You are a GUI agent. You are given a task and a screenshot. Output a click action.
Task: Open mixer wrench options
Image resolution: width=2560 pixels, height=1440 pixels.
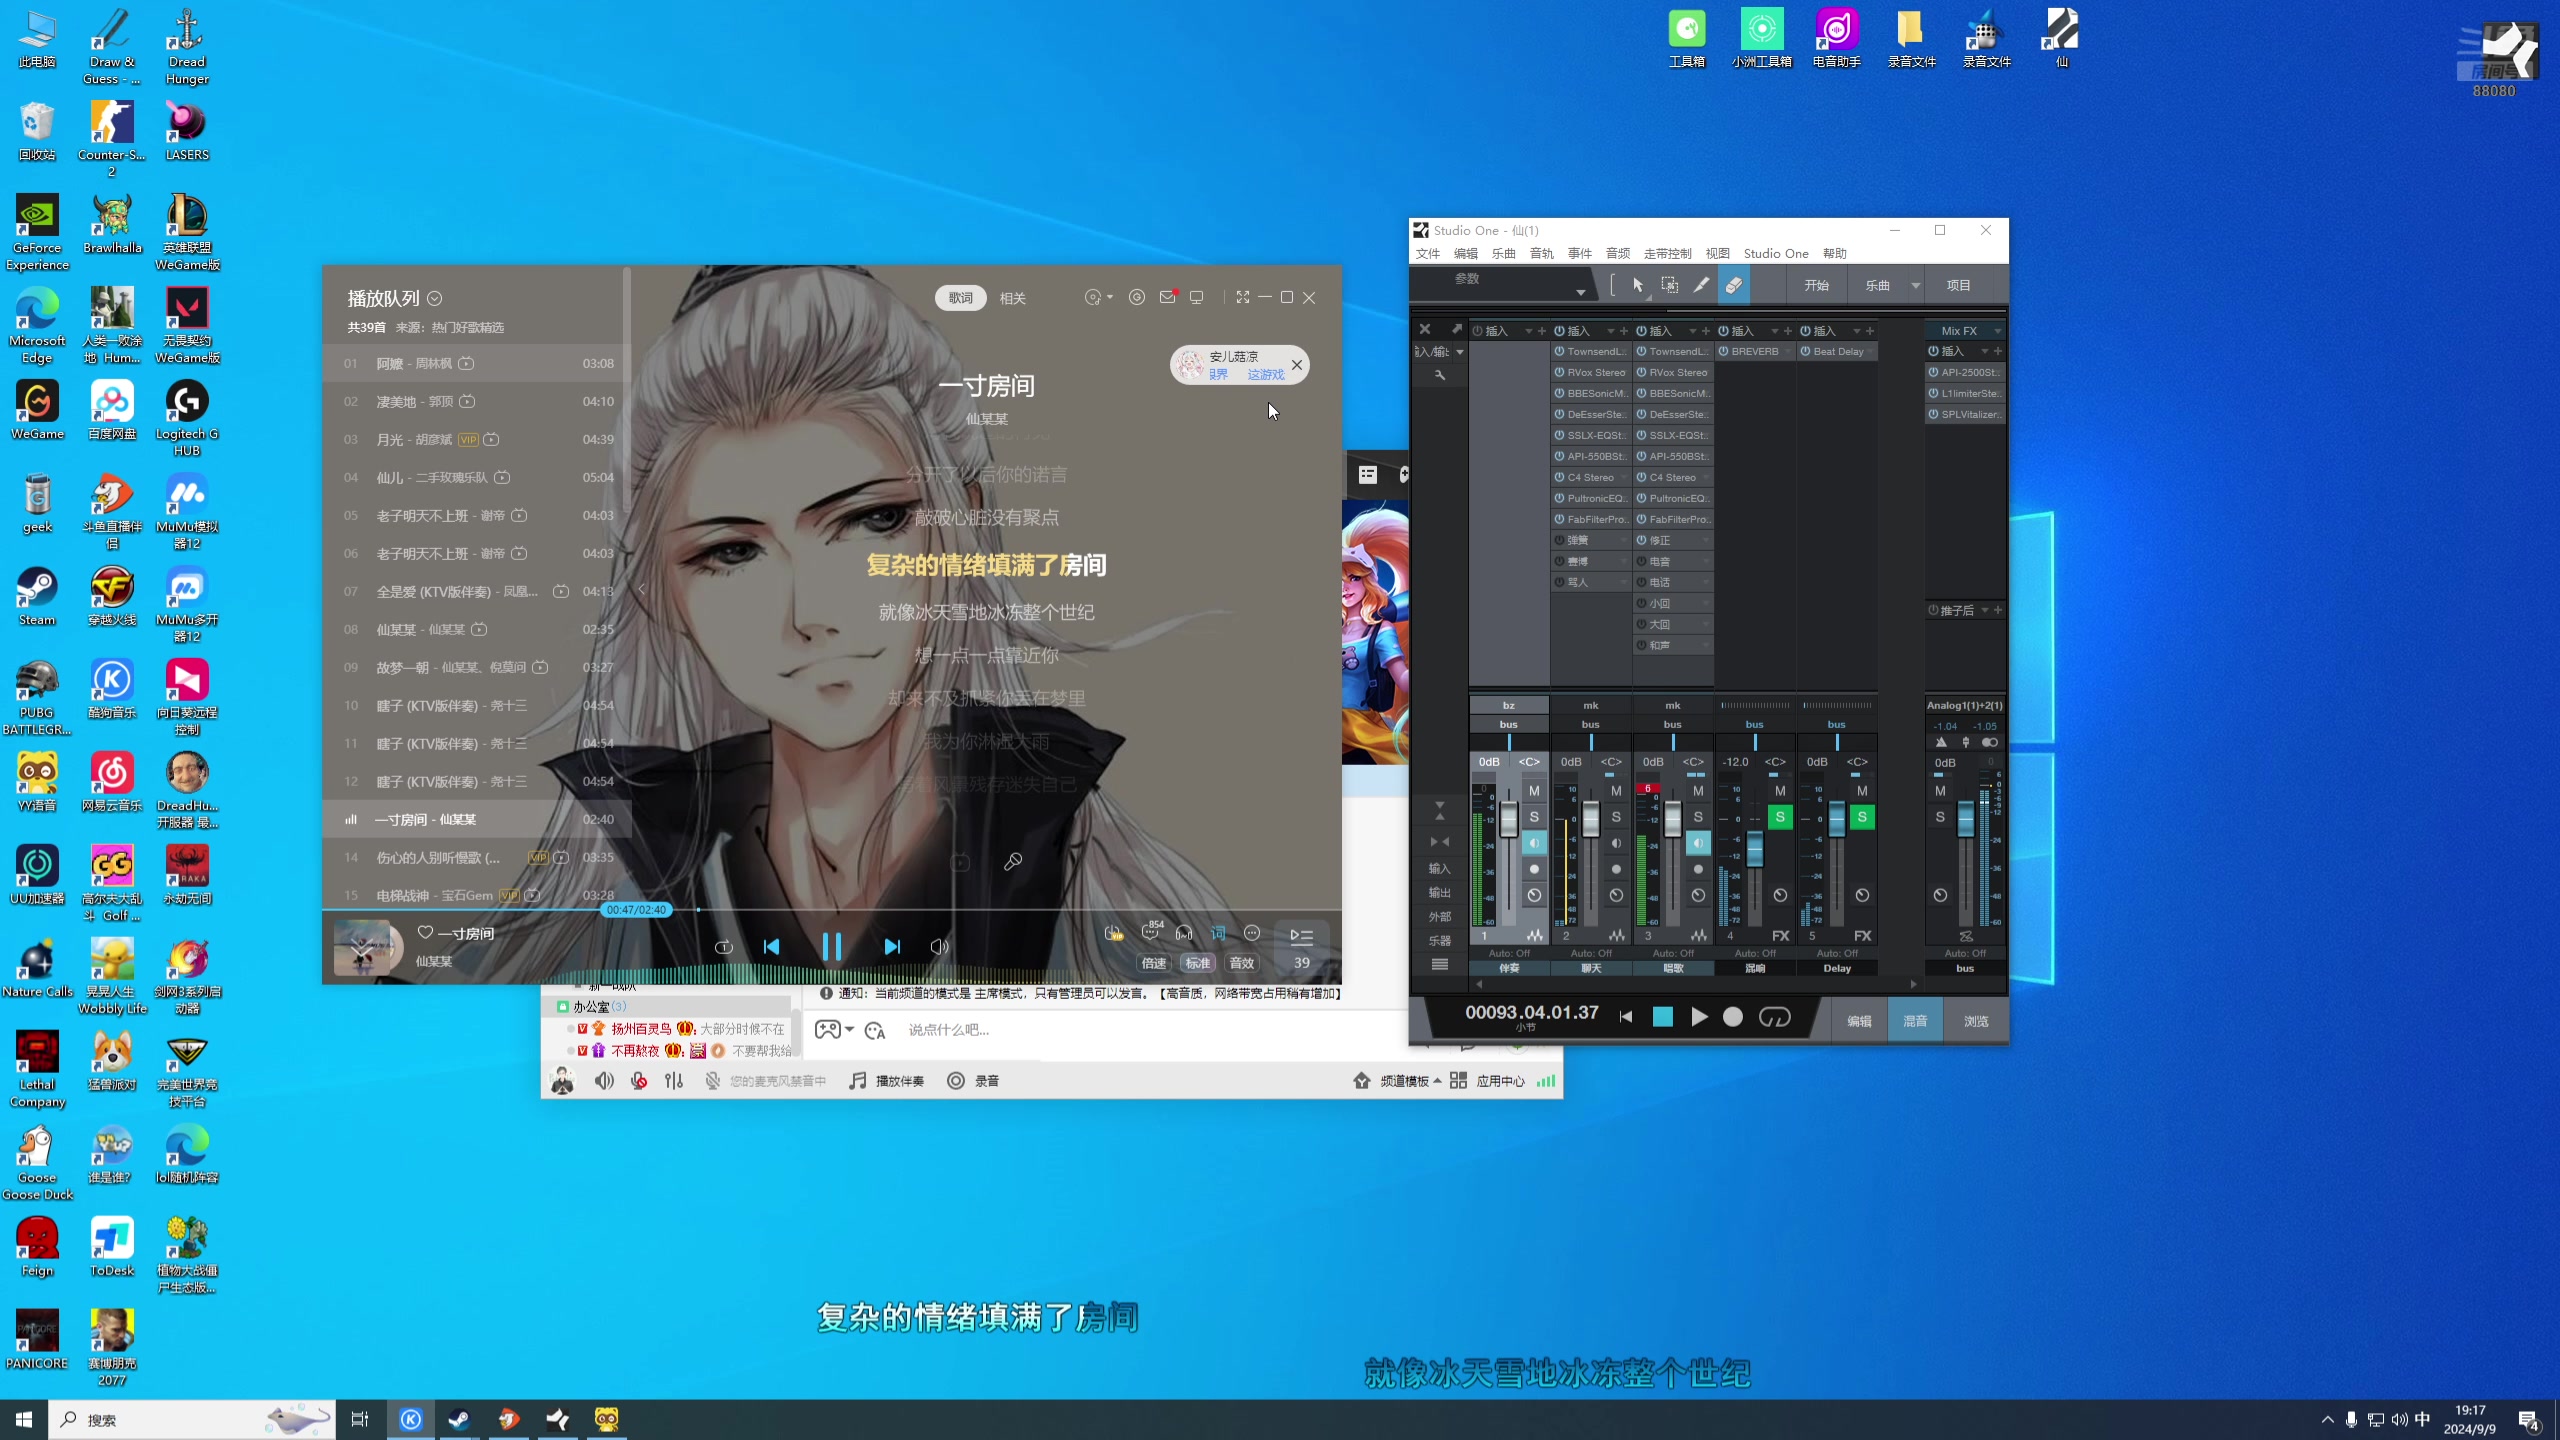[1440, 375]
